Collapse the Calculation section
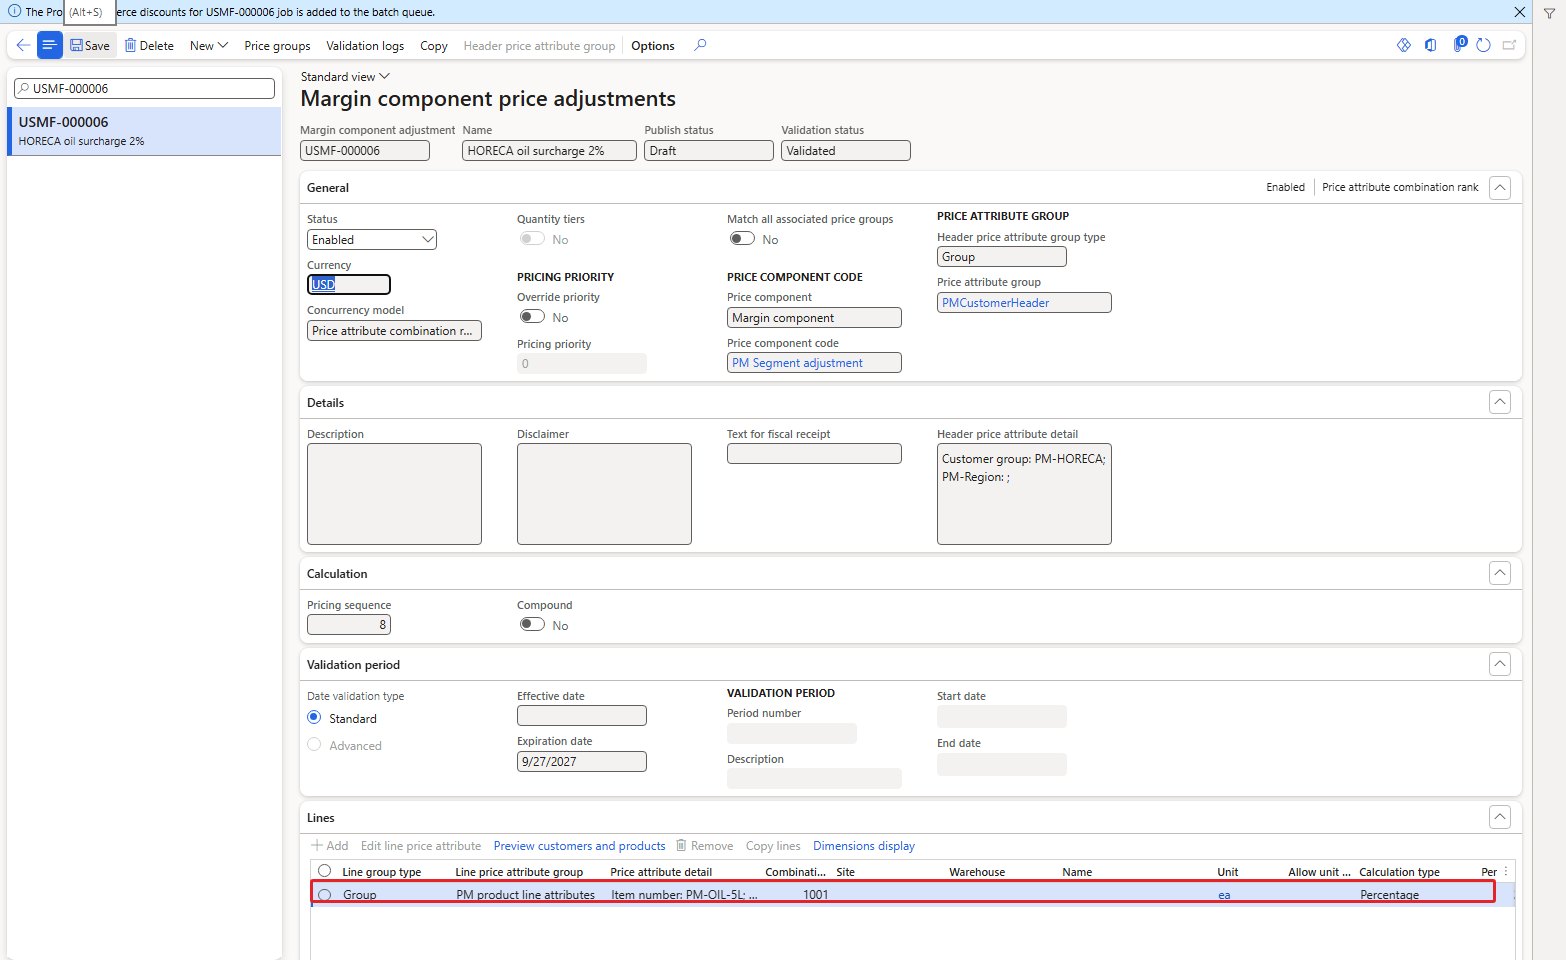The width and height of the screenshot is (1566, 960). [x=1500, y=573]
